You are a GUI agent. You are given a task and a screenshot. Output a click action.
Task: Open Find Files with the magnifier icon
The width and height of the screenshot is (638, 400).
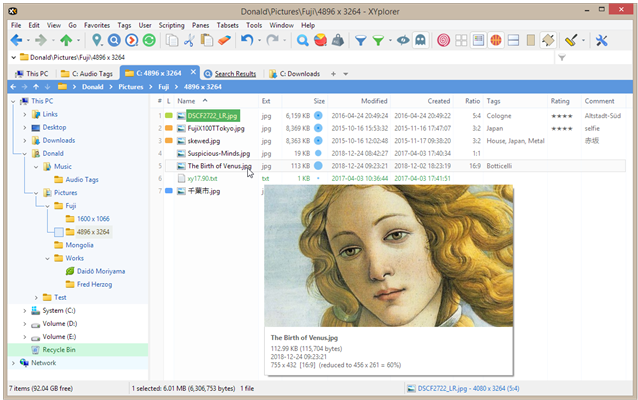[x=302, y=40]
